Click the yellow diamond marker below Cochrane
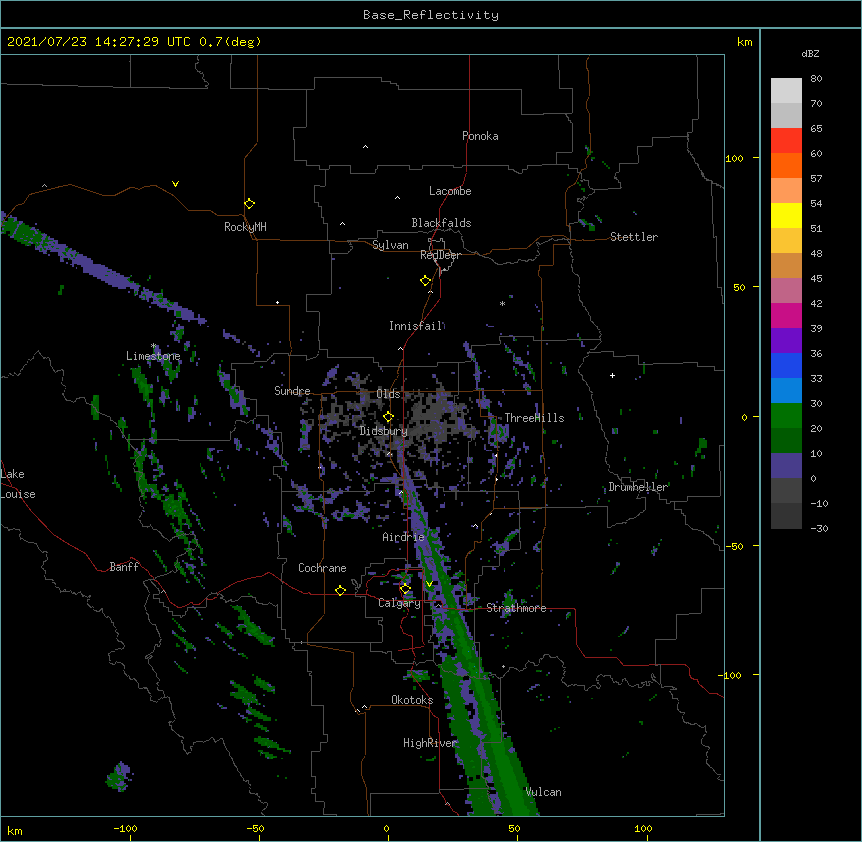 [340, 590]
